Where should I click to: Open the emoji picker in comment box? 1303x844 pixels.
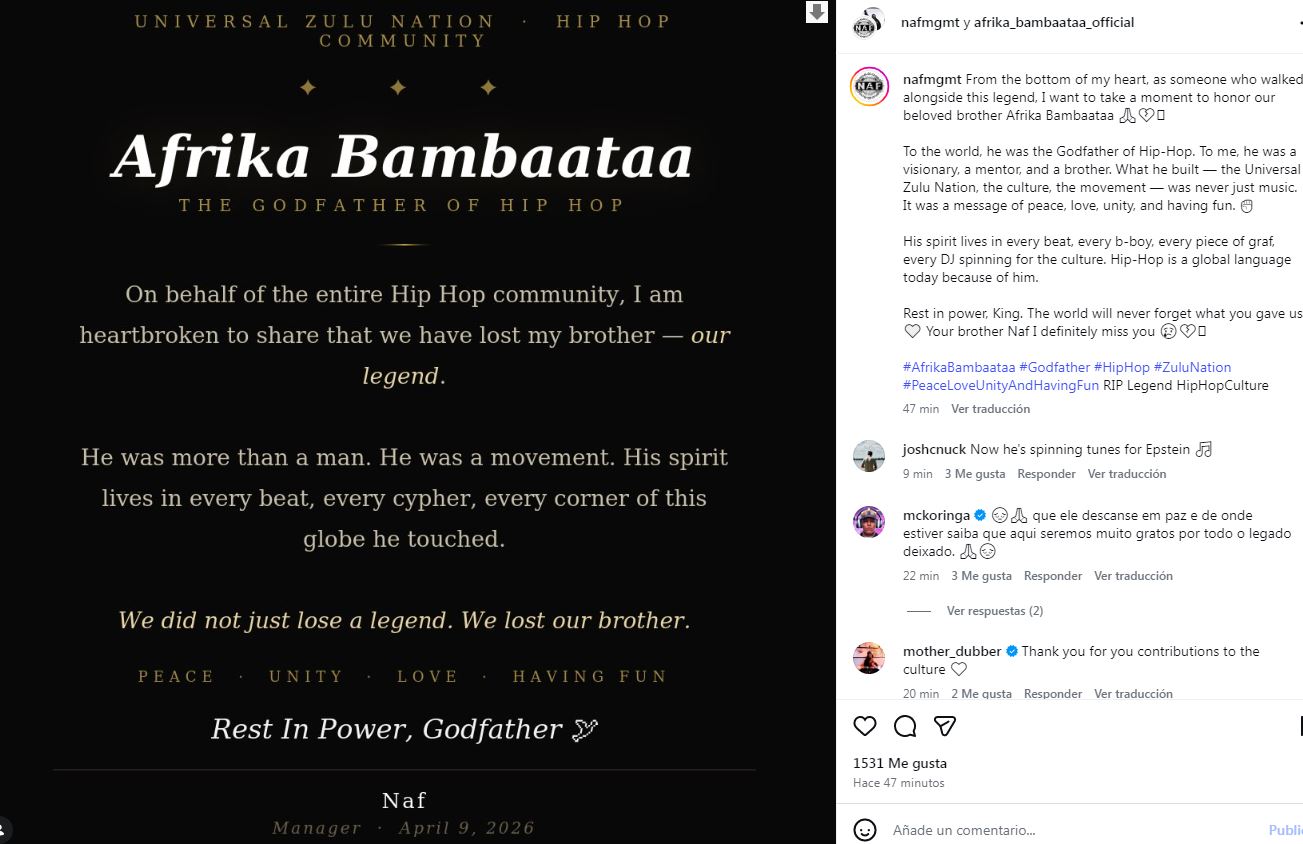point(865,830)
